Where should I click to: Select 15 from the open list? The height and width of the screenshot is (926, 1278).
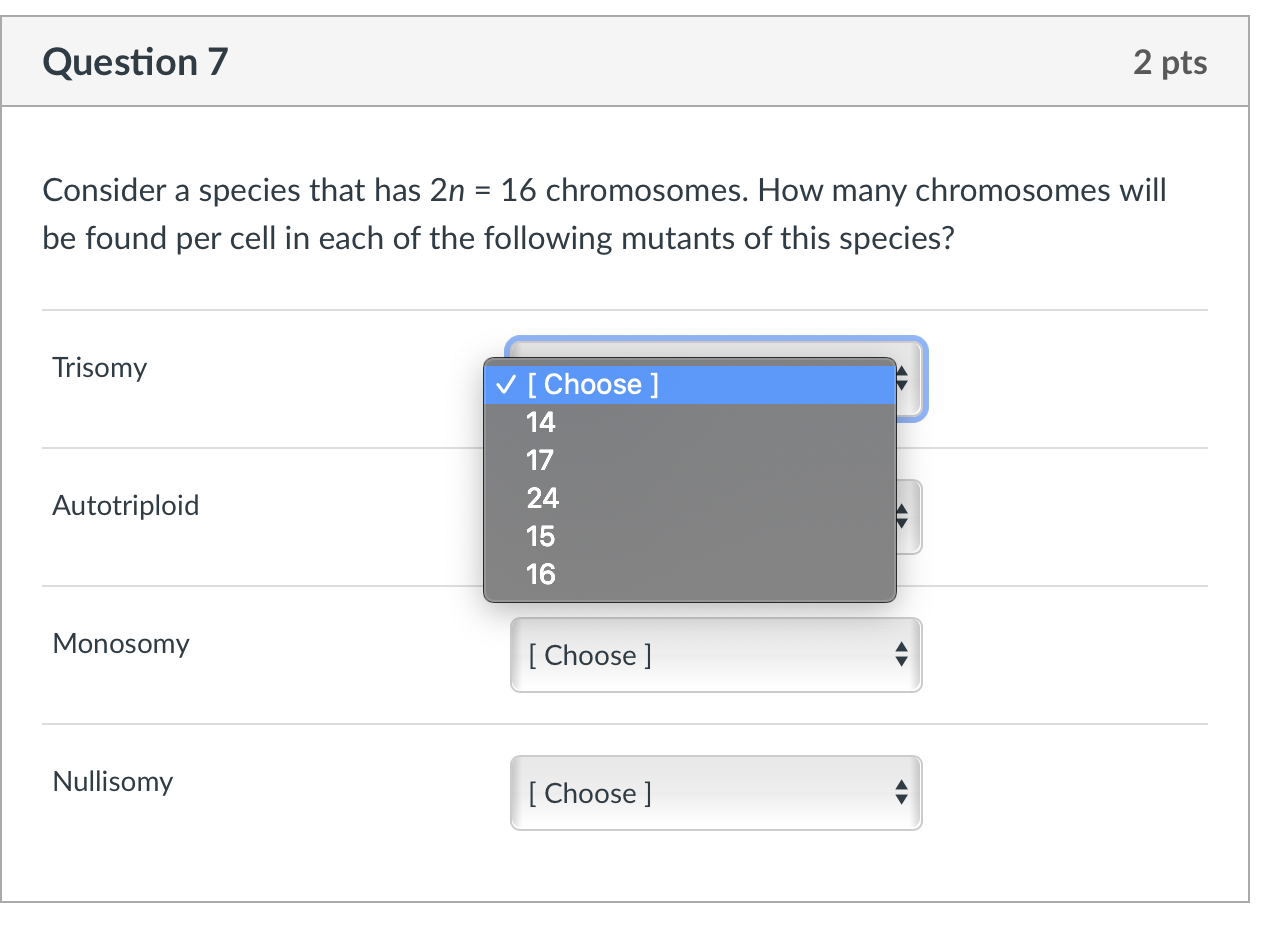point(540,536)
